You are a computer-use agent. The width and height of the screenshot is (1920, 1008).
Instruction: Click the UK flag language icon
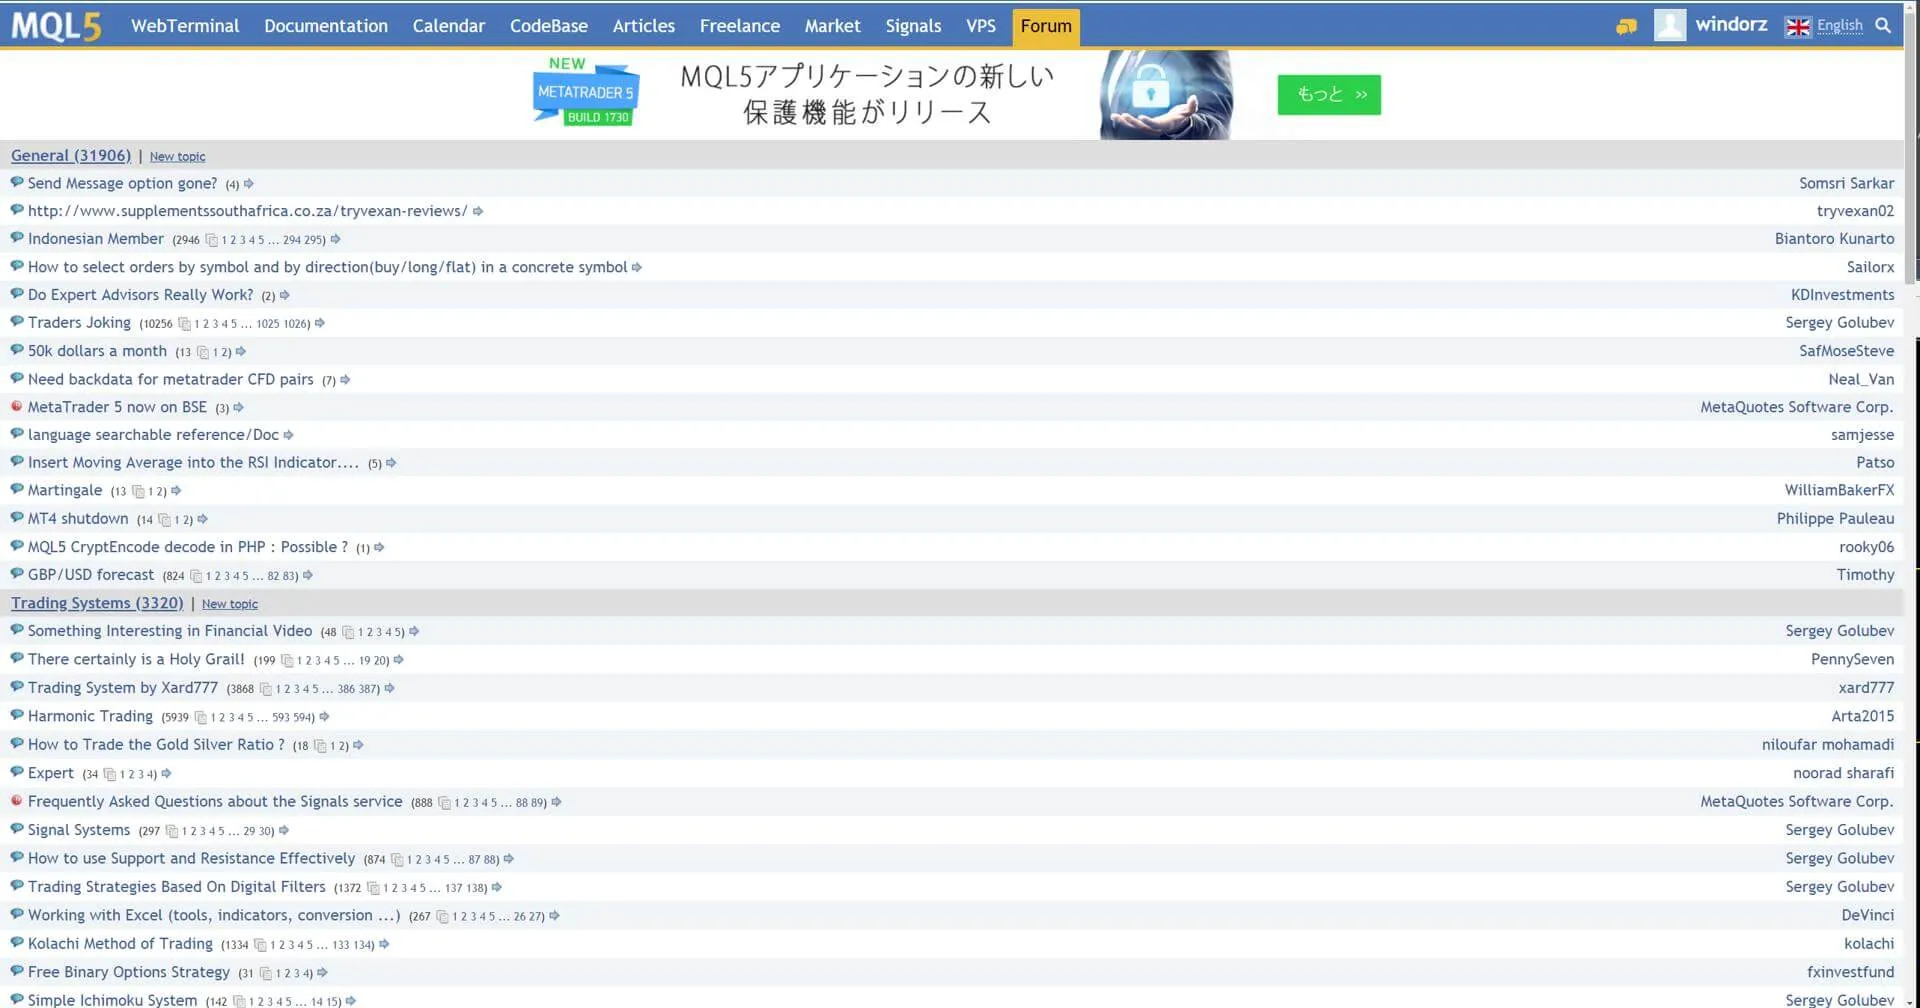[x=1797, y=26]
